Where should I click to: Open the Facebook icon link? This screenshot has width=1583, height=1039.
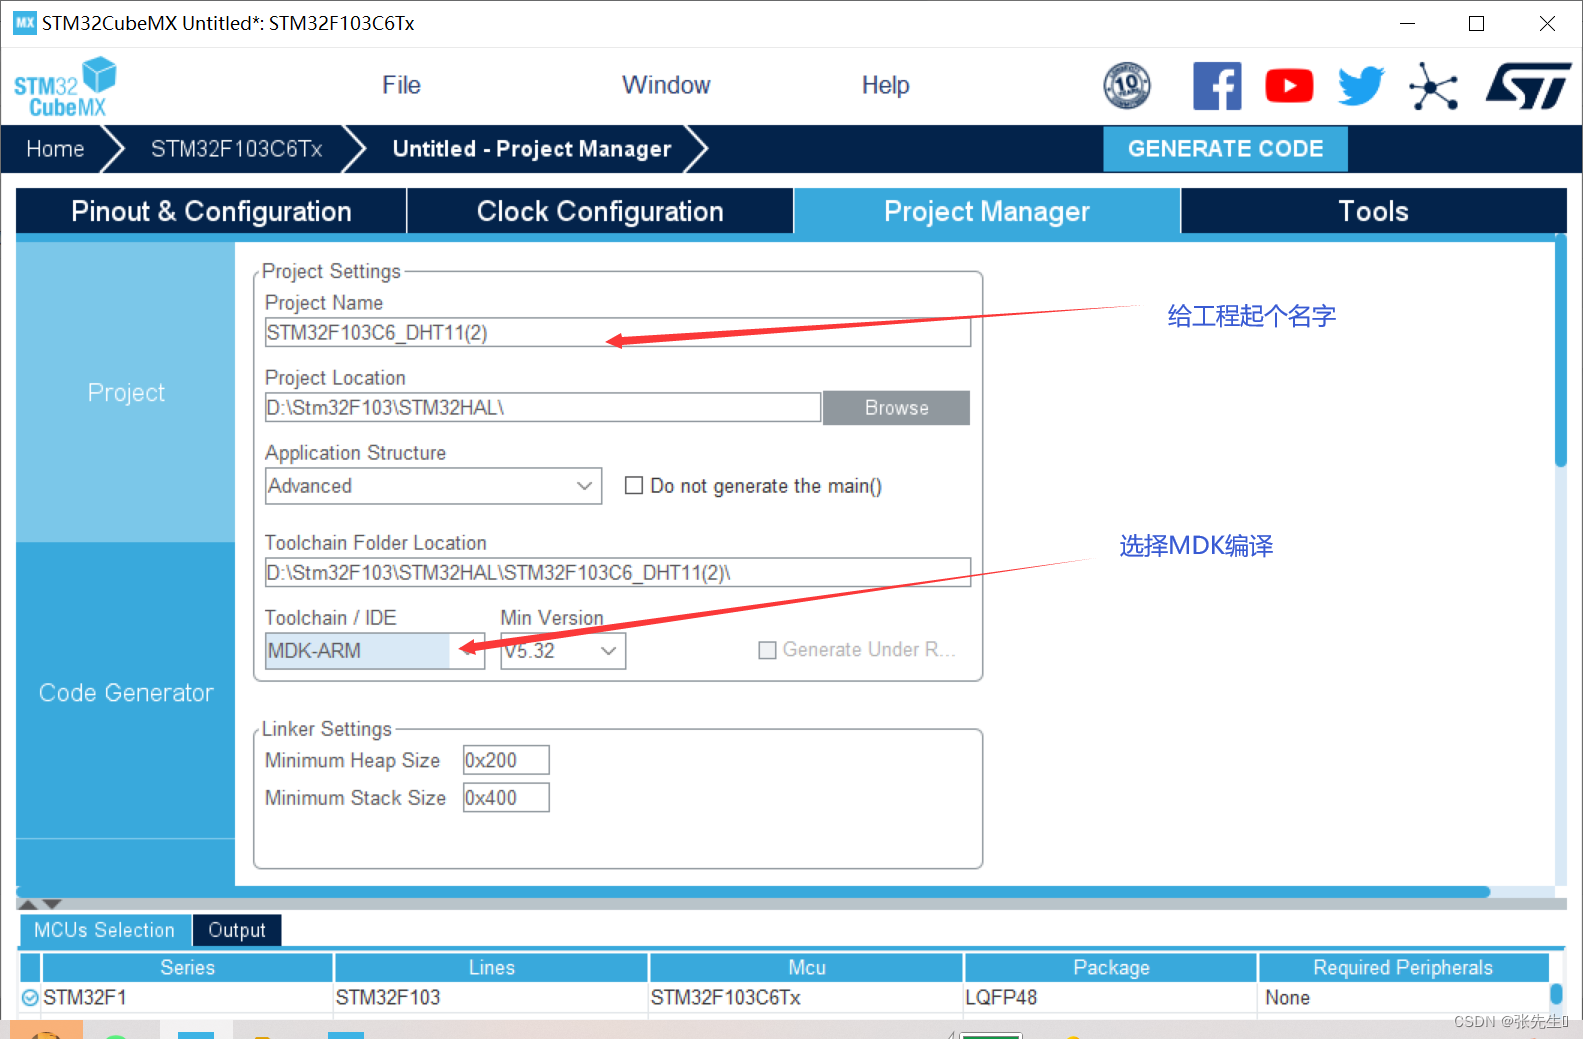click(x=1217, y=86)
